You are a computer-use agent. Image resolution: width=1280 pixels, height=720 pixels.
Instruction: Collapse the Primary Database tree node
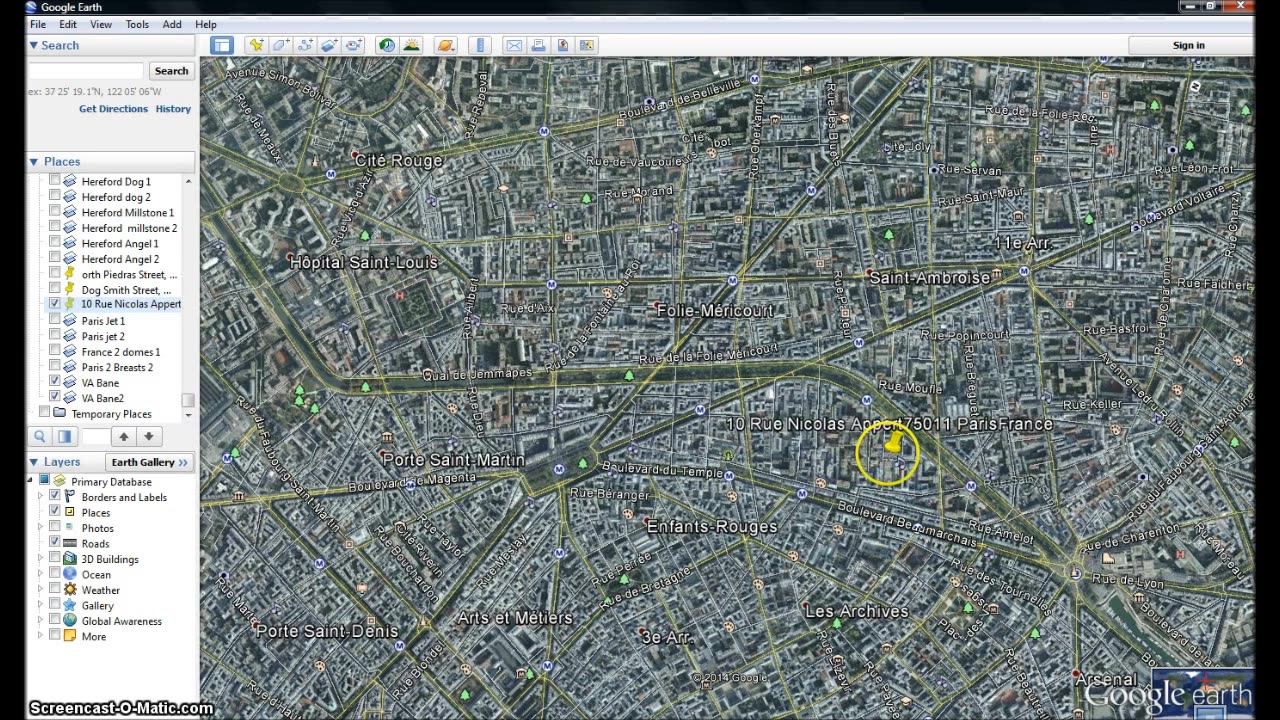click(30, 481)
